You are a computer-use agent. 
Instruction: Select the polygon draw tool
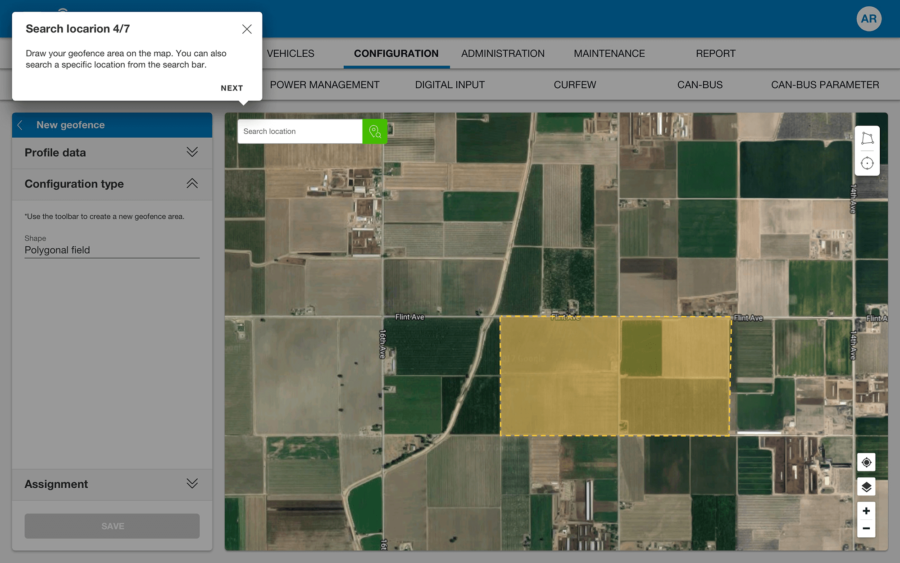point(867,138)
